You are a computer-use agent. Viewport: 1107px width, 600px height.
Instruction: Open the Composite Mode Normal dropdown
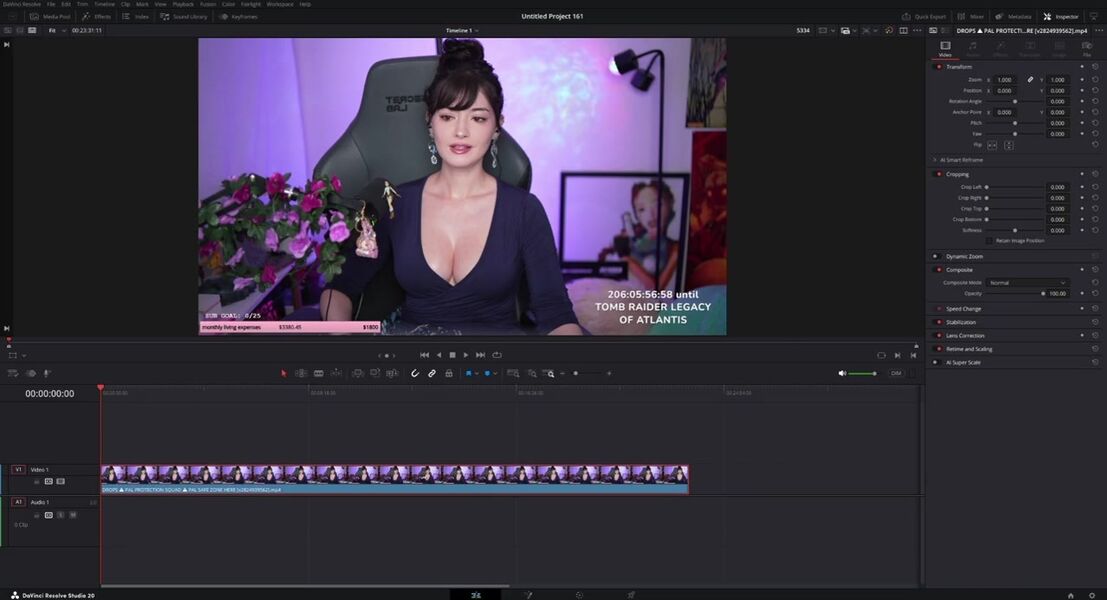click(x=1027, y=282)
